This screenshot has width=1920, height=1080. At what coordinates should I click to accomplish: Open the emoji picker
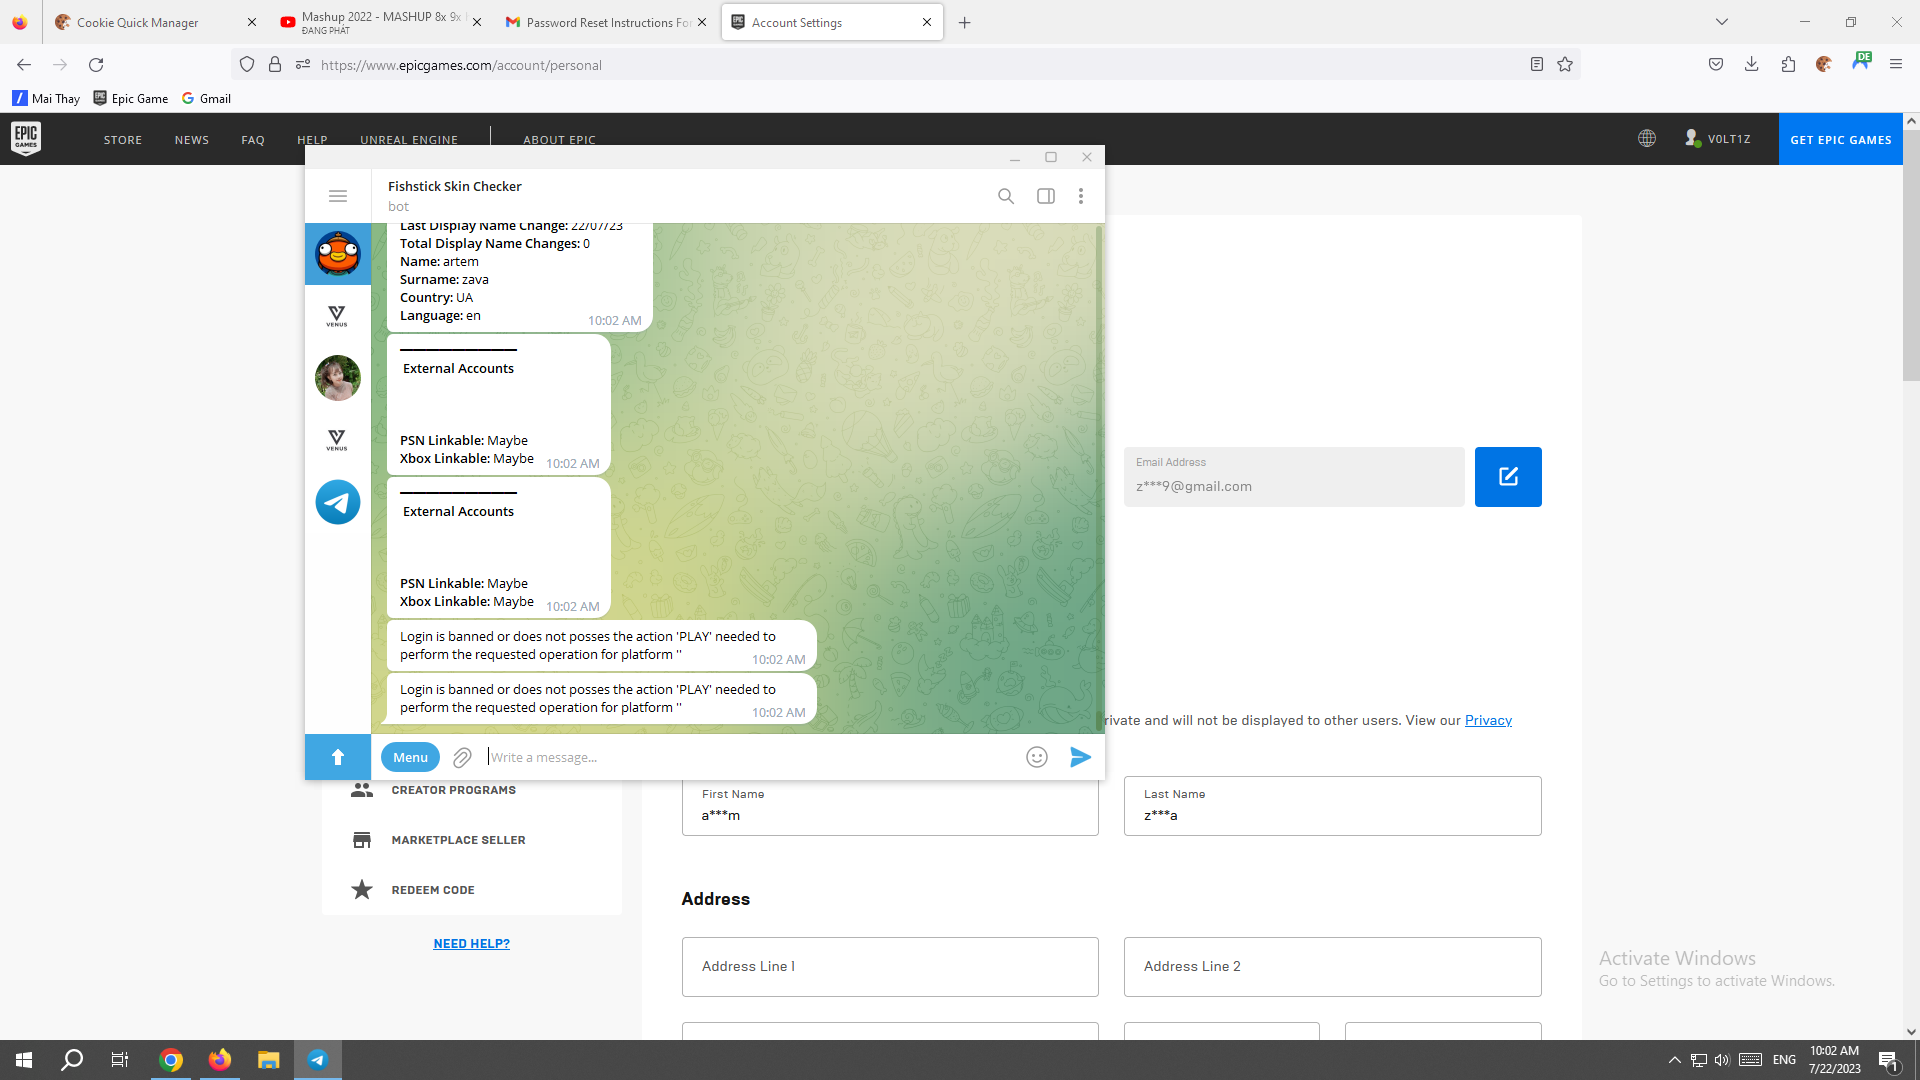point(1037,757)
